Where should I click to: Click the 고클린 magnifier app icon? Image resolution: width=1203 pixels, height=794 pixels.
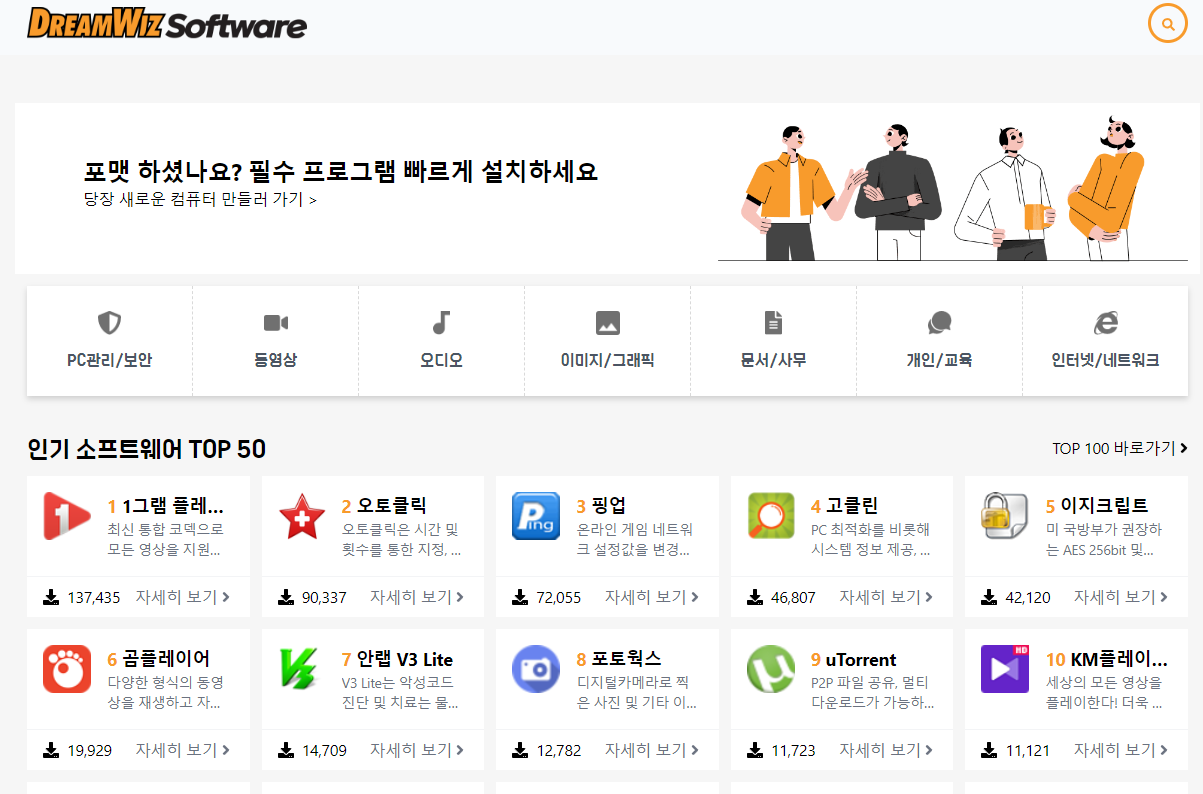point(771,516)
